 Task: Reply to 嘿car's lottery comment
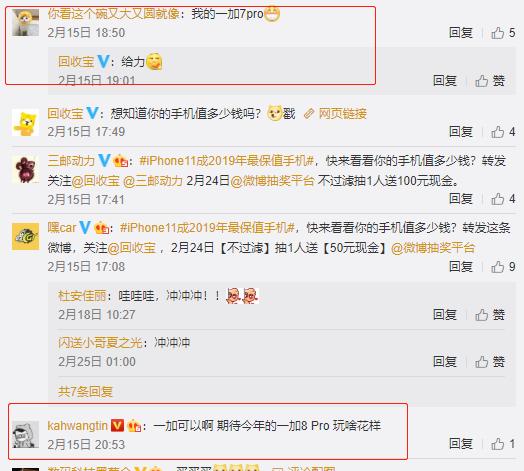pyautogui.click(x=461, y=267)
